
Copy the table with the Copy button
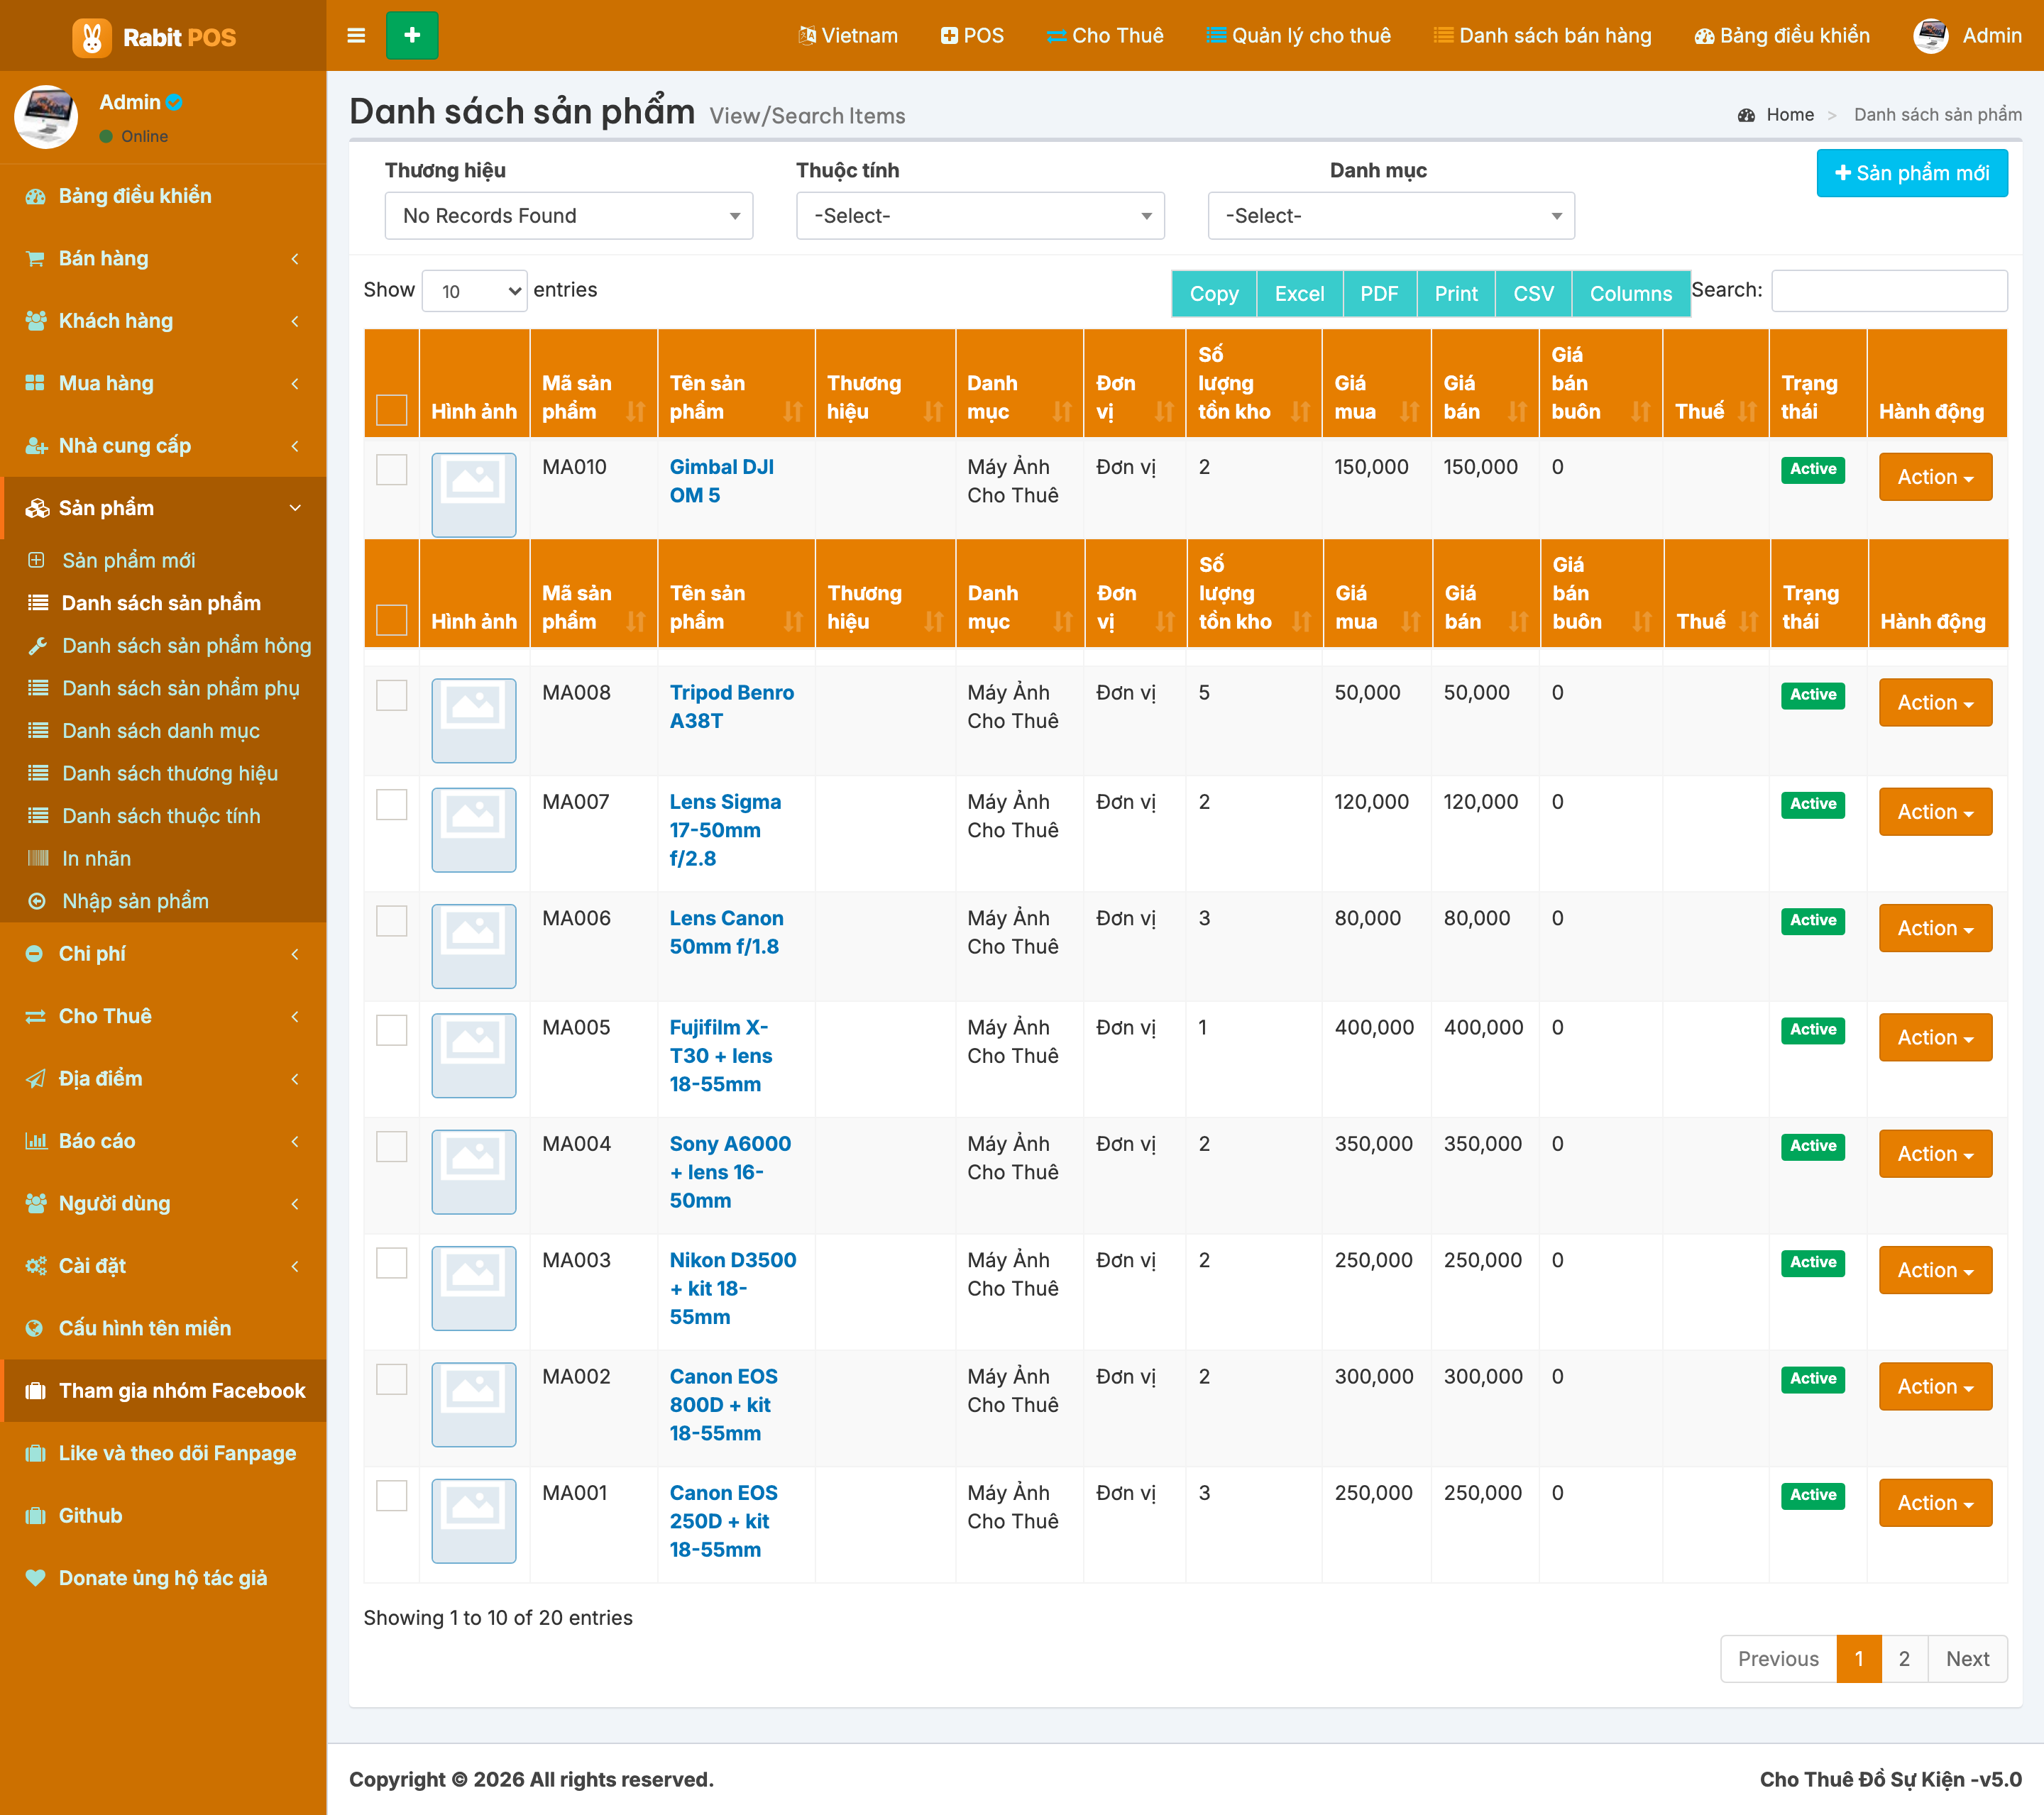(x=1214, y=294)
